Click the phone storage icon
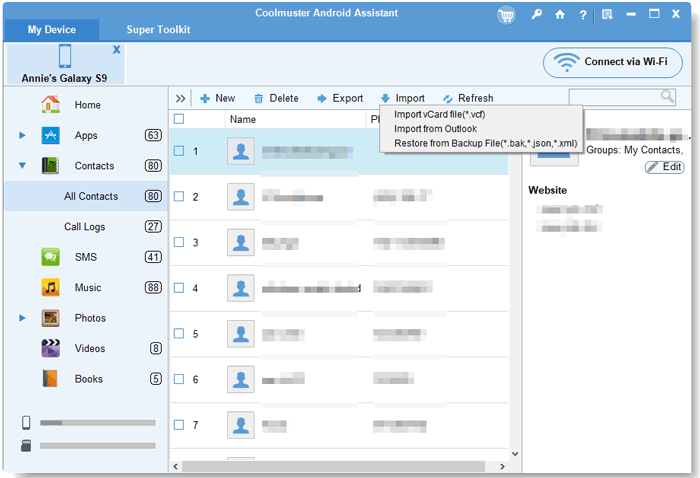The width and height of the screenshot is (700, 478). [26, 422]
